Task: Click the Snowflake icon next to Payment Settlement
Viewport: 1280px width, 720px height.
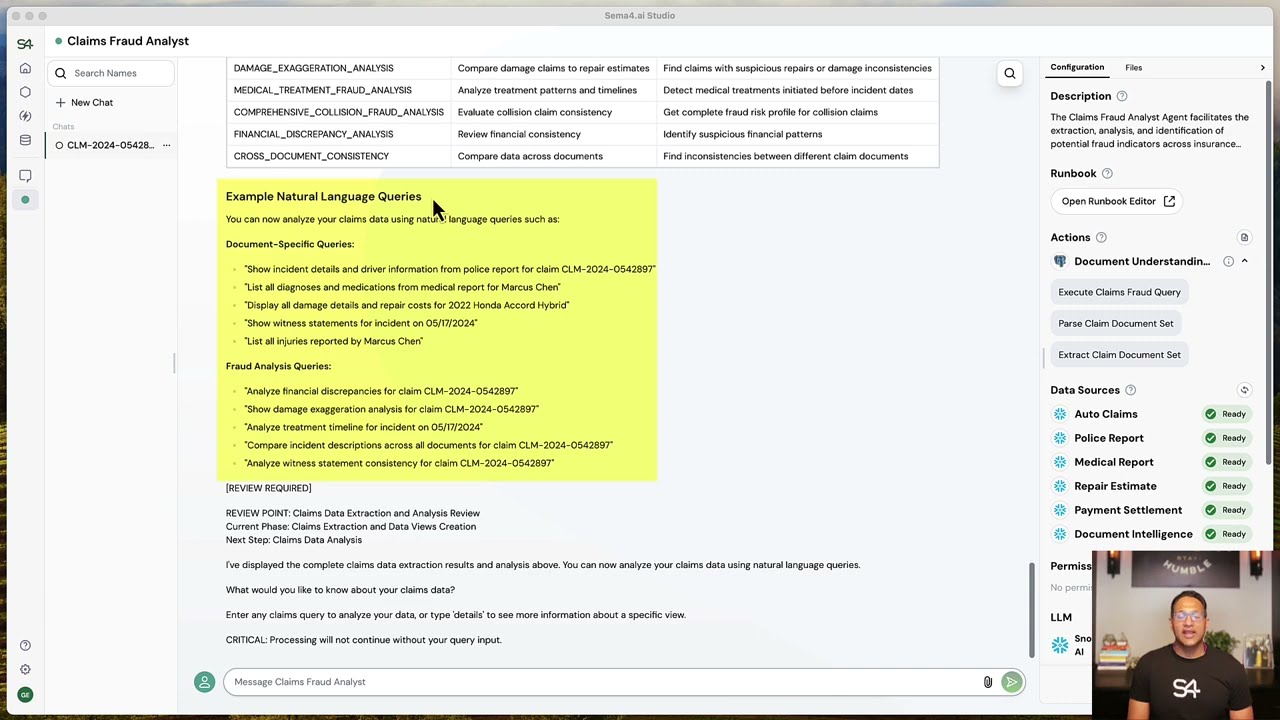Action: (x=1060, y=510)
